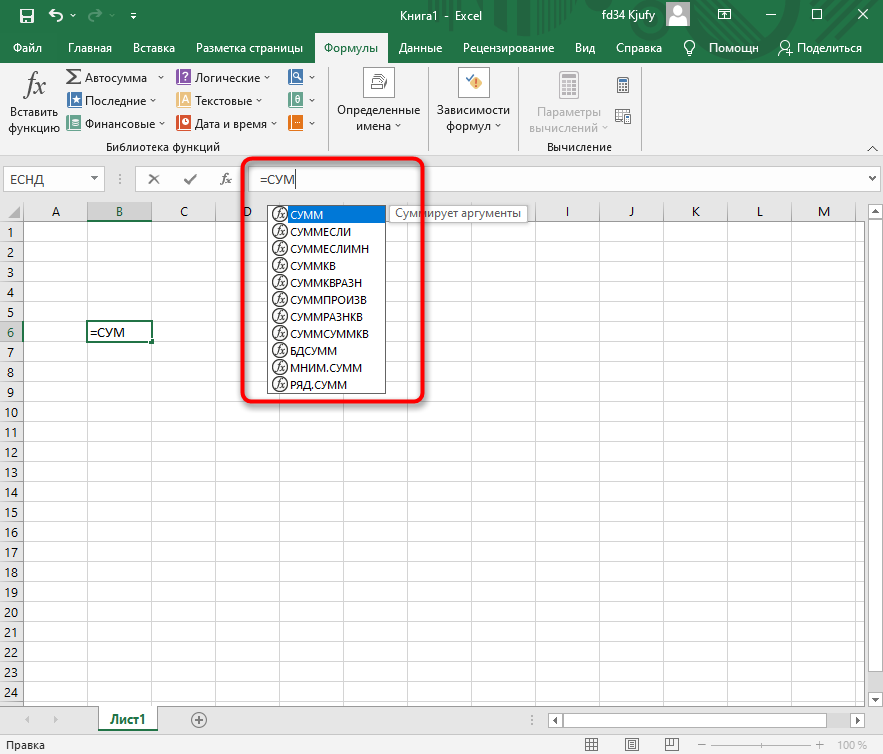
Task: Click the Insert Function fx ribbon button
Action: click(x=34, y=102)
